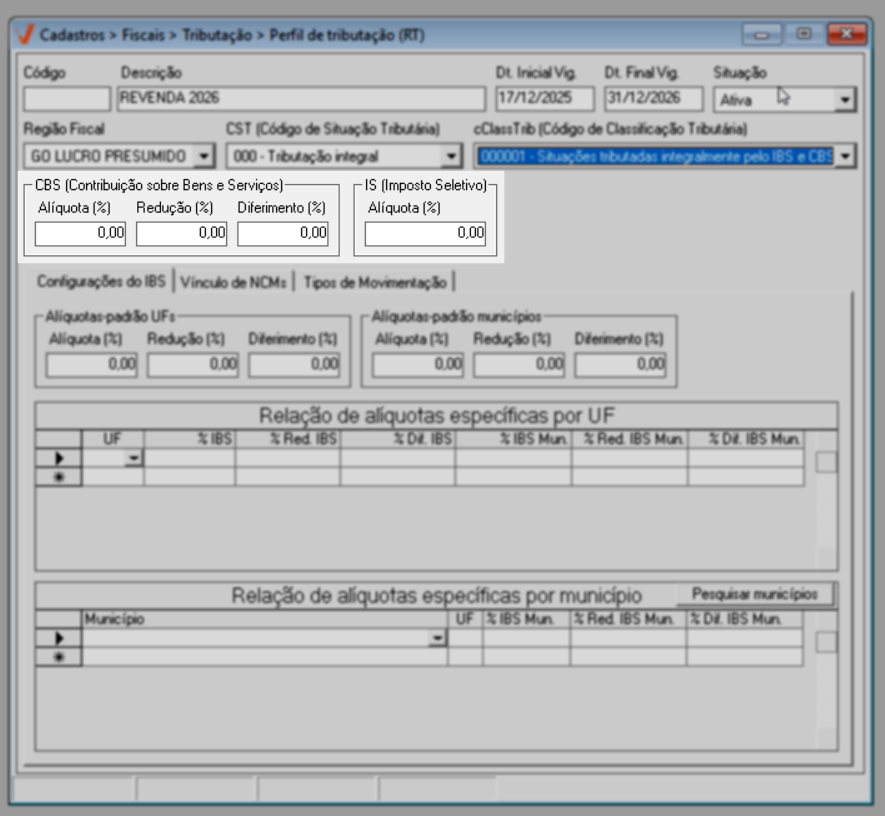Viewport: 885px width, 816px height.
Task: Click the Pesquisar municípios button
Action: coord(755,594)
